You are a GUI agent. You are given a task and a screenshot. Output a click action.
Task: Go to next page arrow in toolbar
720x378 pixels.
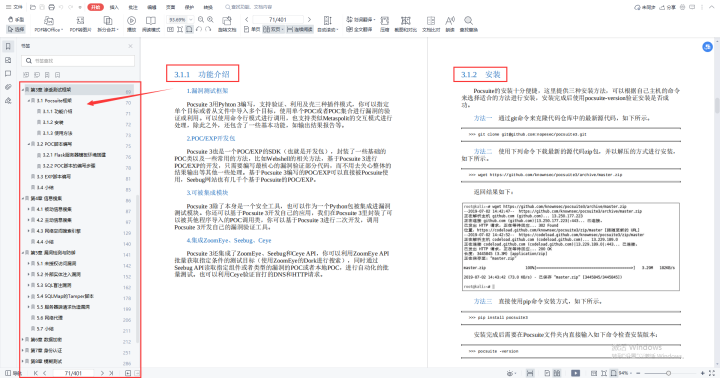[x=309, y=20]
